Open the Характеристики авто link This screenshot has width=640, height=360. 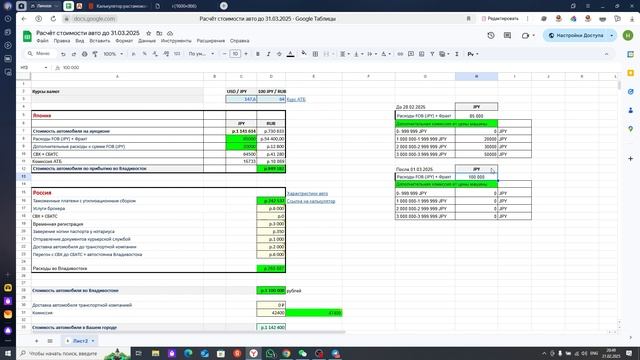click(x=307, y=193)
